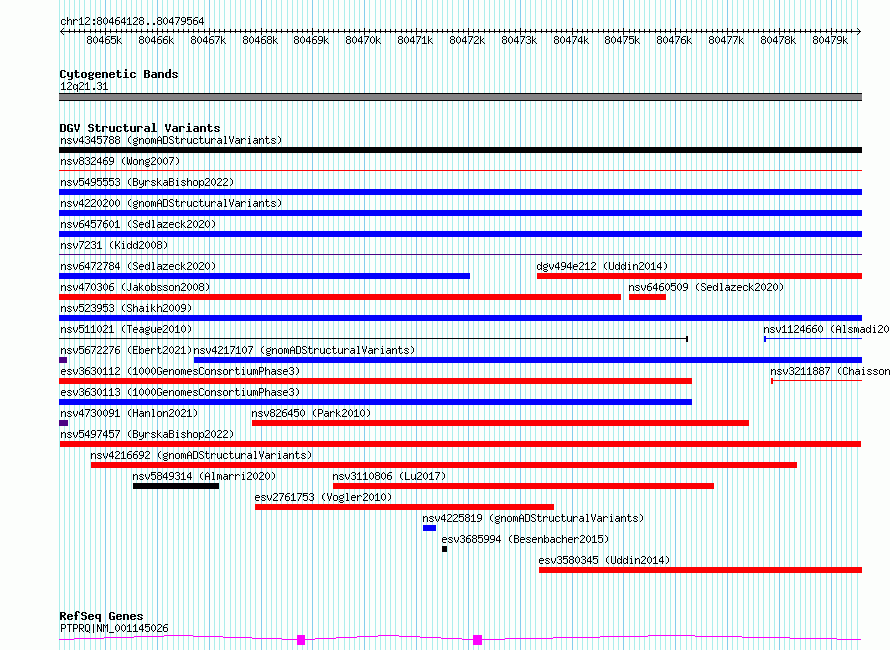Open nsv826450 (Park2010) label
Image resolution: width=890 pixels, height=650 pixels.
point(311,413)
